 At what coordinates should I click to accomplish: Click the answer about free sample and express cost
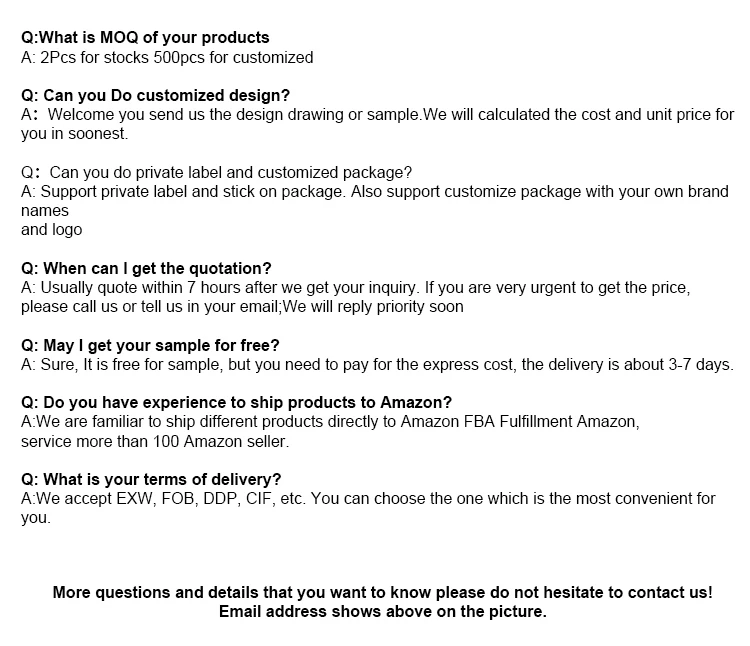377,364
